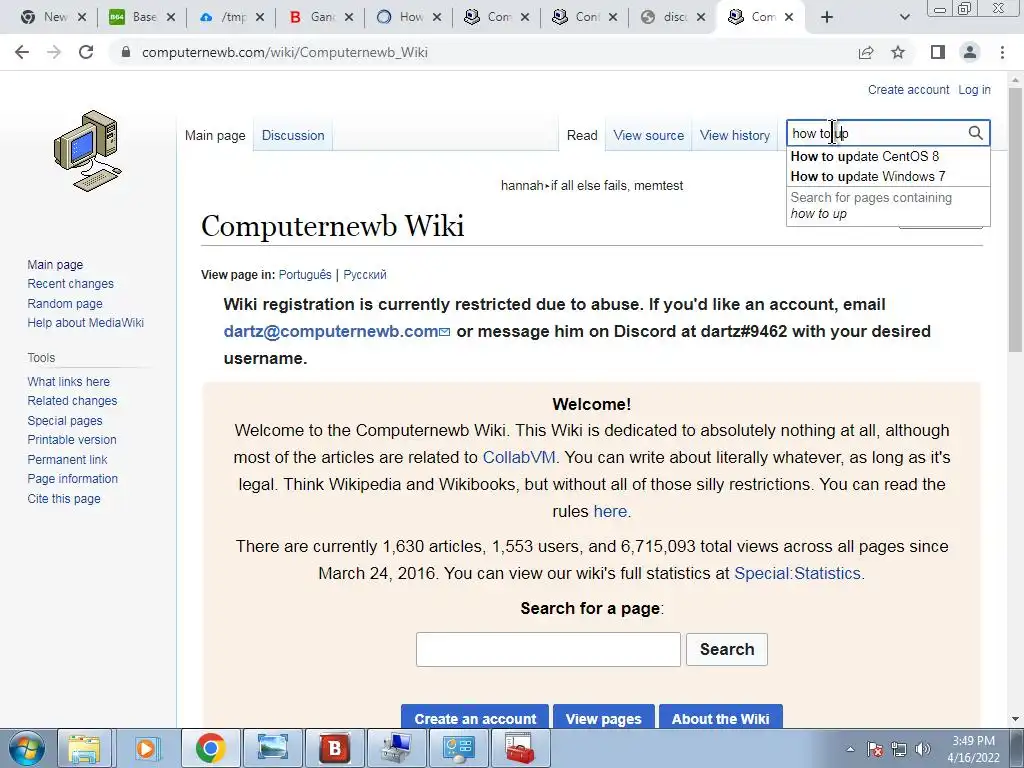1024x768 pixels.
Task: Open 'Help about MediaWiki'
Action: click(x=86, y=323)
